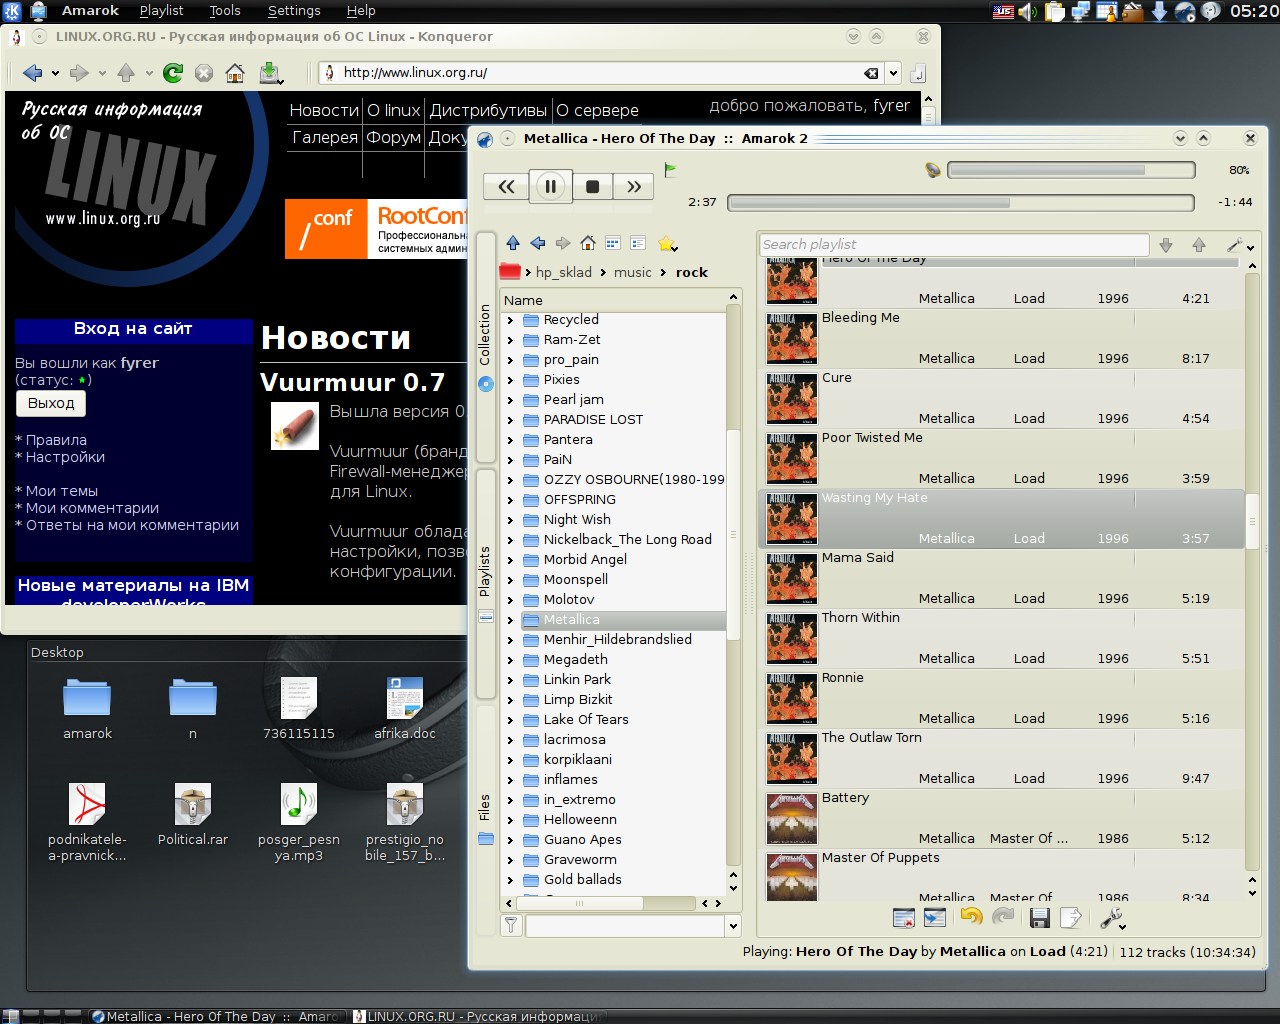This screenshot has width=1280, height=1024.
Task: Switch file browser to short view
Action: 613,243
